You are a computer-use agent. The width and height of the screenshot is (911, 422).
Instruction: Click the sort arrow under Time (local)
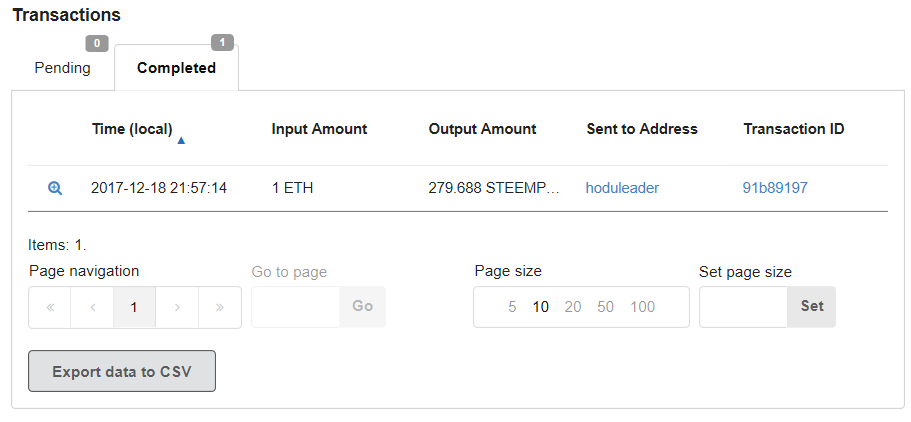(181, 141)
